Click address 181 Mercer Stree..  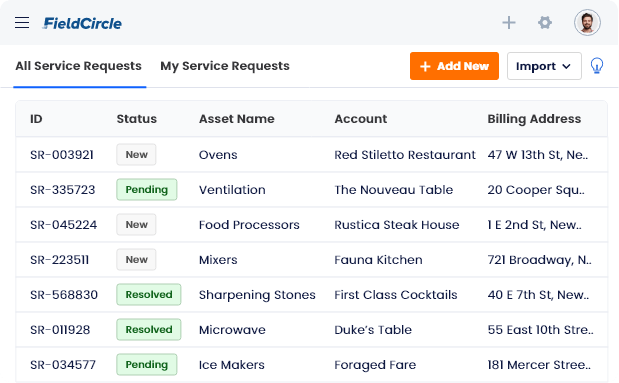click(x=539, y=365)
